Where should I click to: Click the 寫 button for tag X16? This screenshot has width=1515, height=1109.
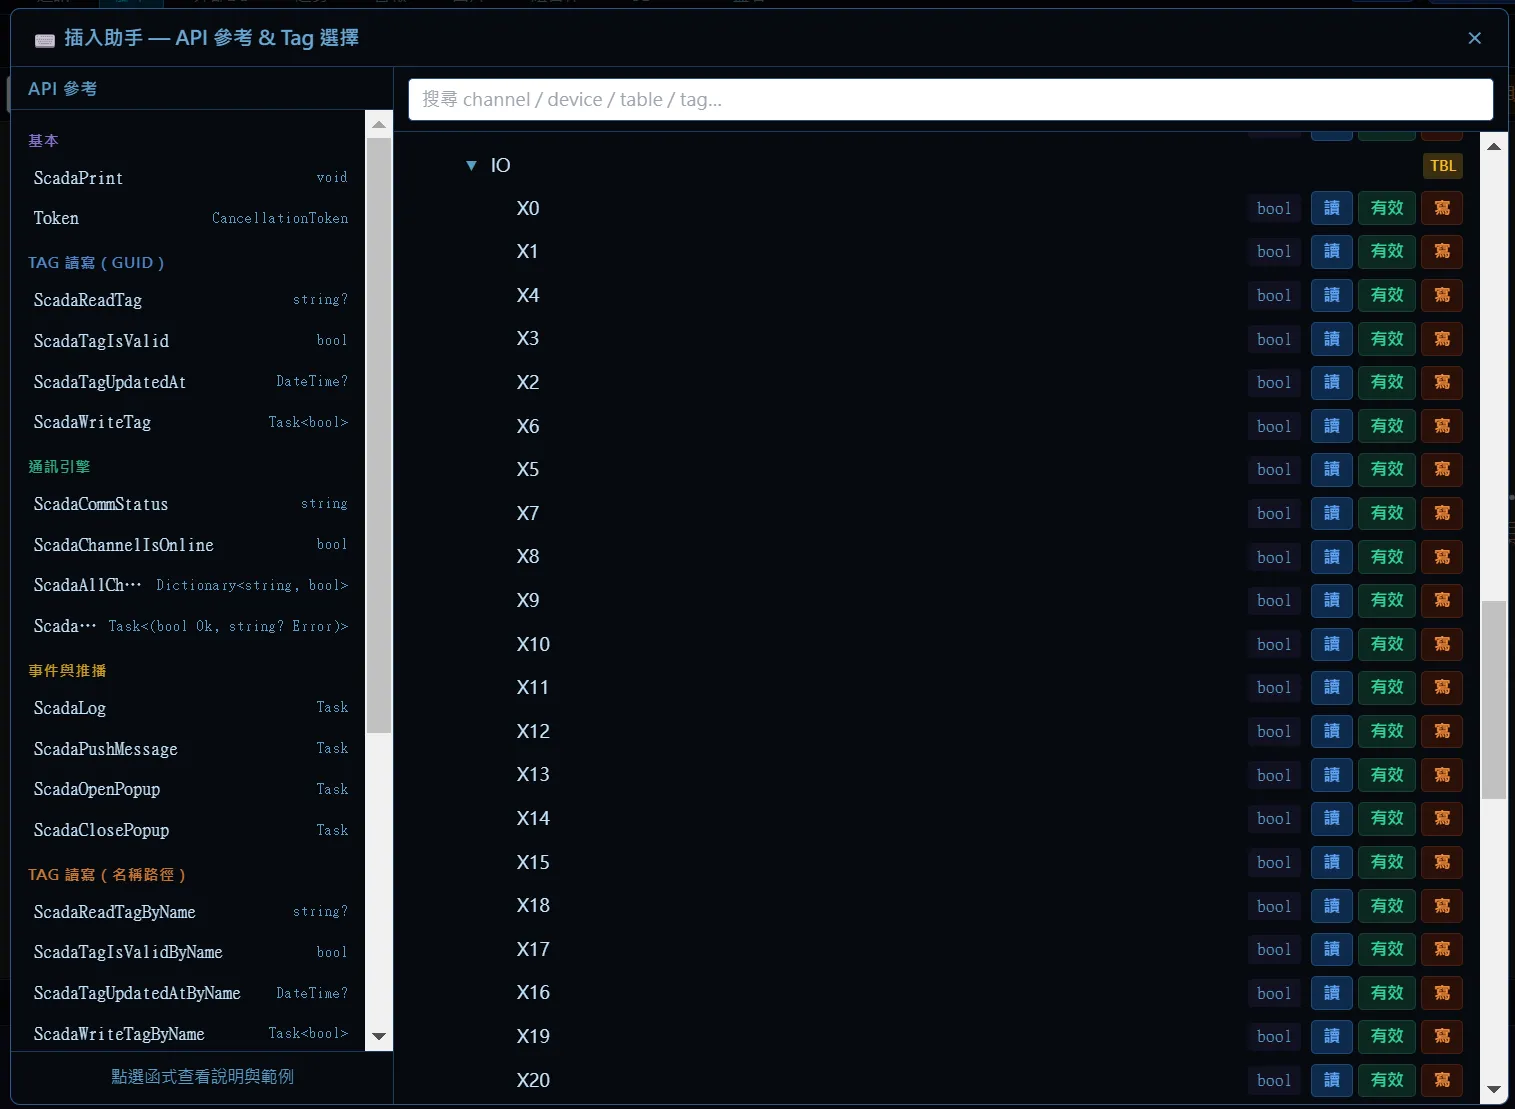coord(1441,993)
